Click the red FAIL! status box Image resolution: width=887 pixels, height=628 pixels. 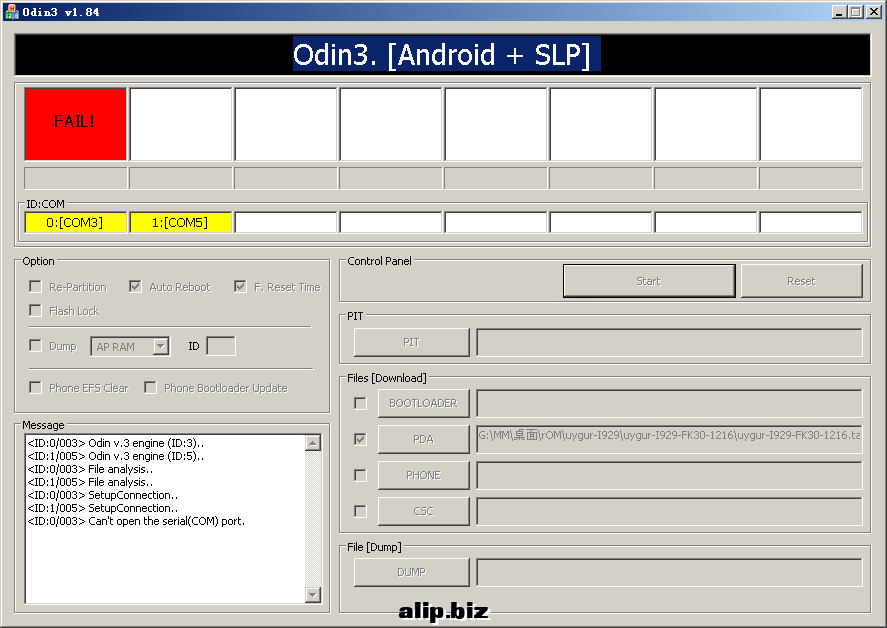[75, 124]
